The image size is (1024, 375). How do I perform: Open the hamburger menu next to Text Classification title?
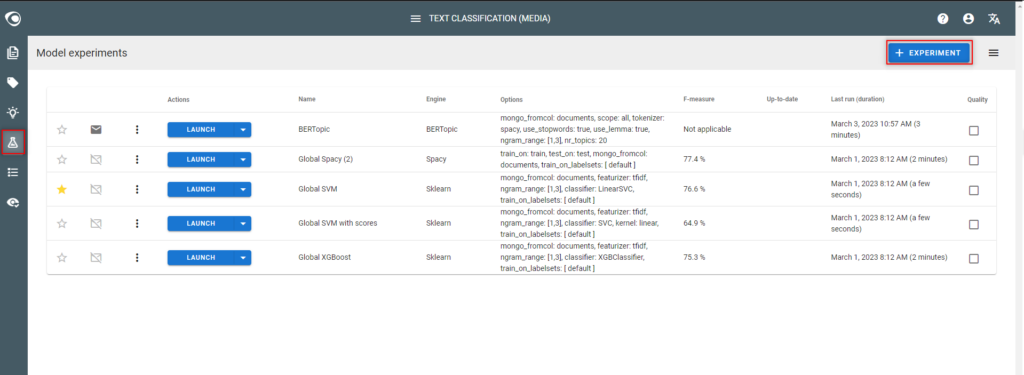pos(415,18)
